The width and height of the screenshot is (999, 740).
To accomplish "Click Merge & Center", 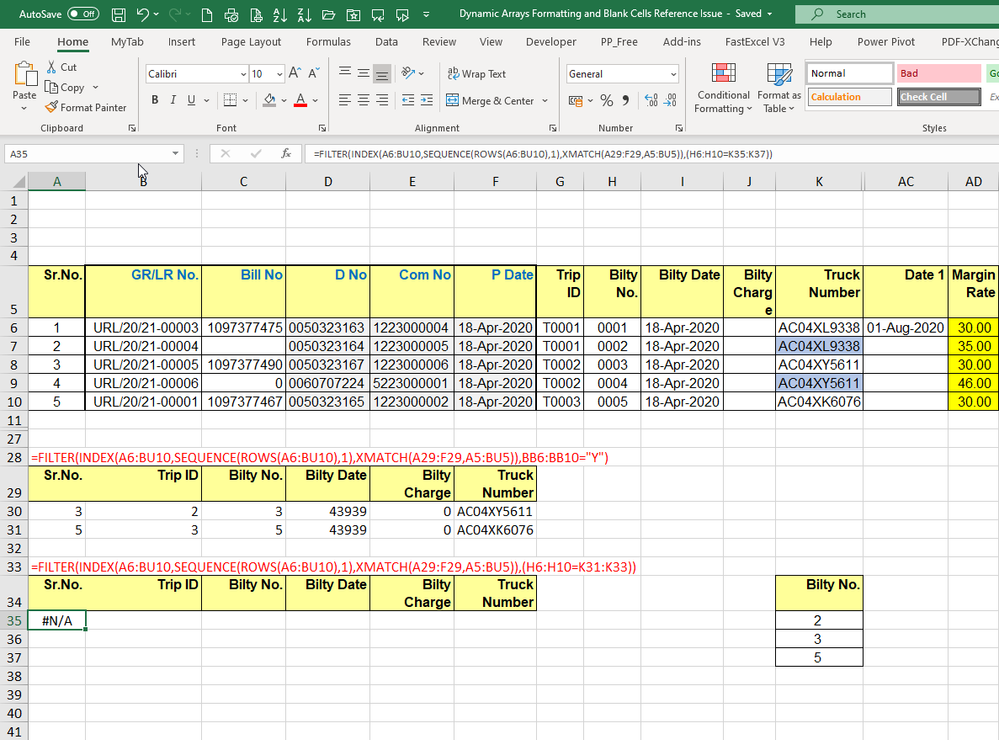I will (x=490, y=101).
